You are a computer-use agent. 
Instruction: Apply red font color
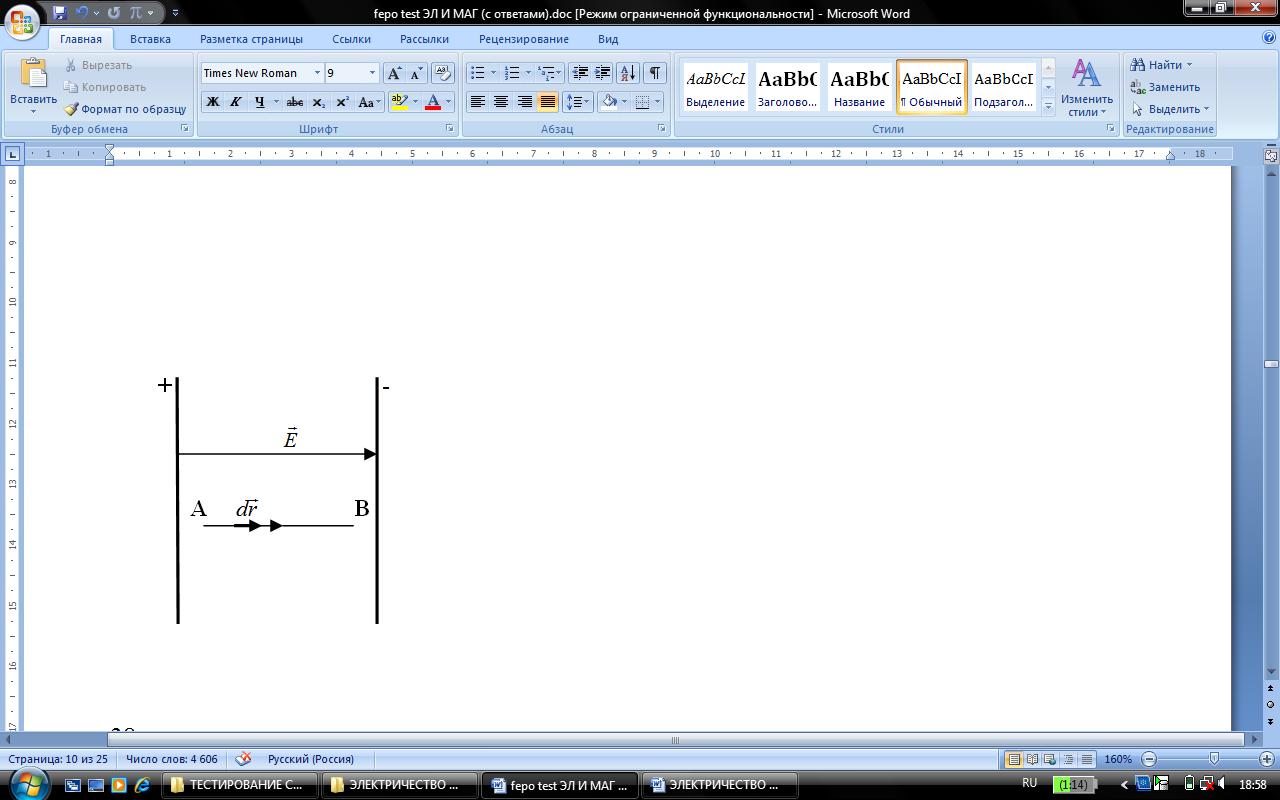coord(433,102)
